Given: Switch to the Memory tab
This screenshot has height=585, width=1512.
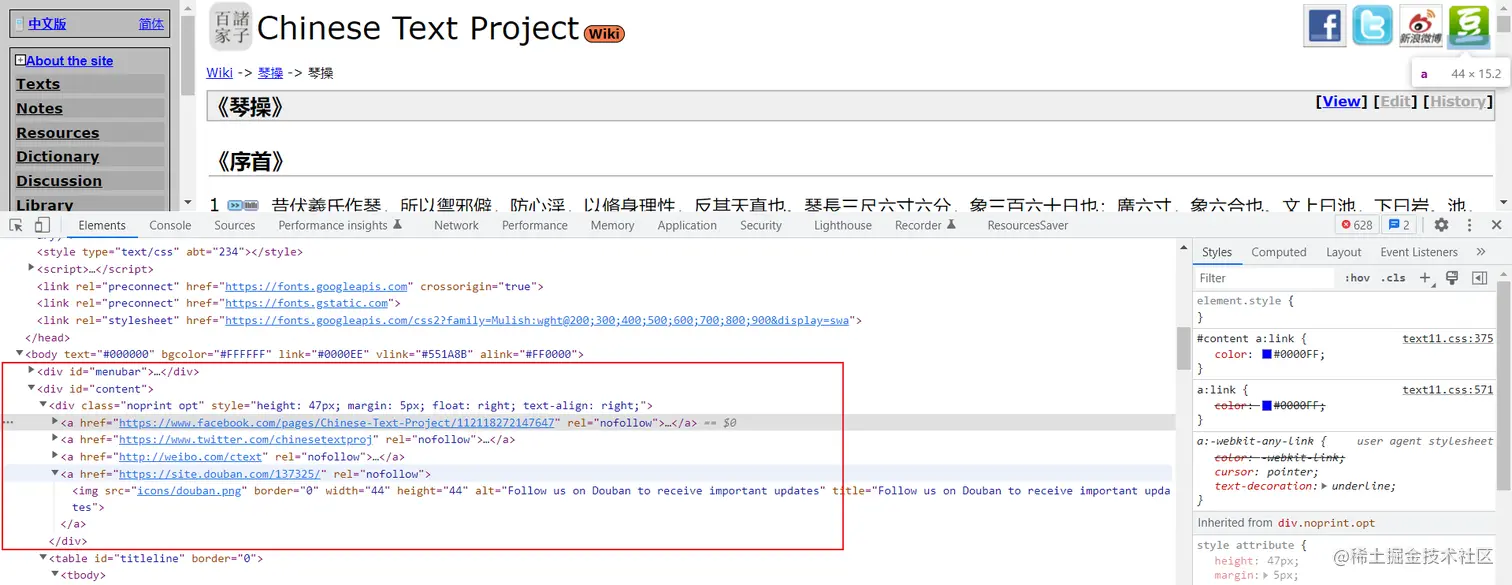Looking at the screenshot, I should pos(612,225).
